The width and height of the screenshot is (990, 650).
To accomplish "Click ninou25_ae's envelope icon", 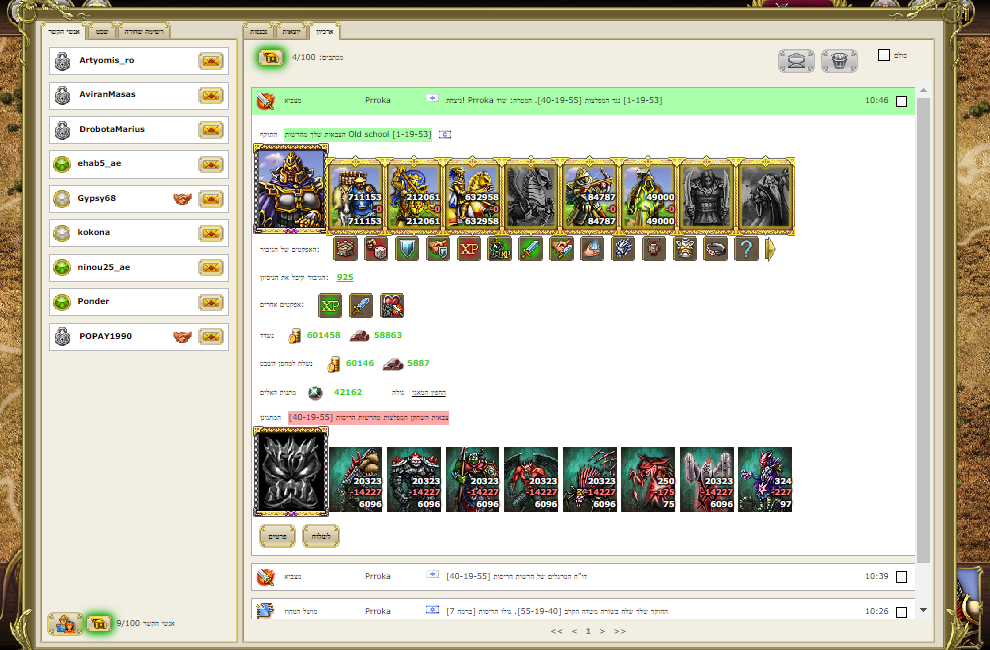I will (x=211, y=267).
